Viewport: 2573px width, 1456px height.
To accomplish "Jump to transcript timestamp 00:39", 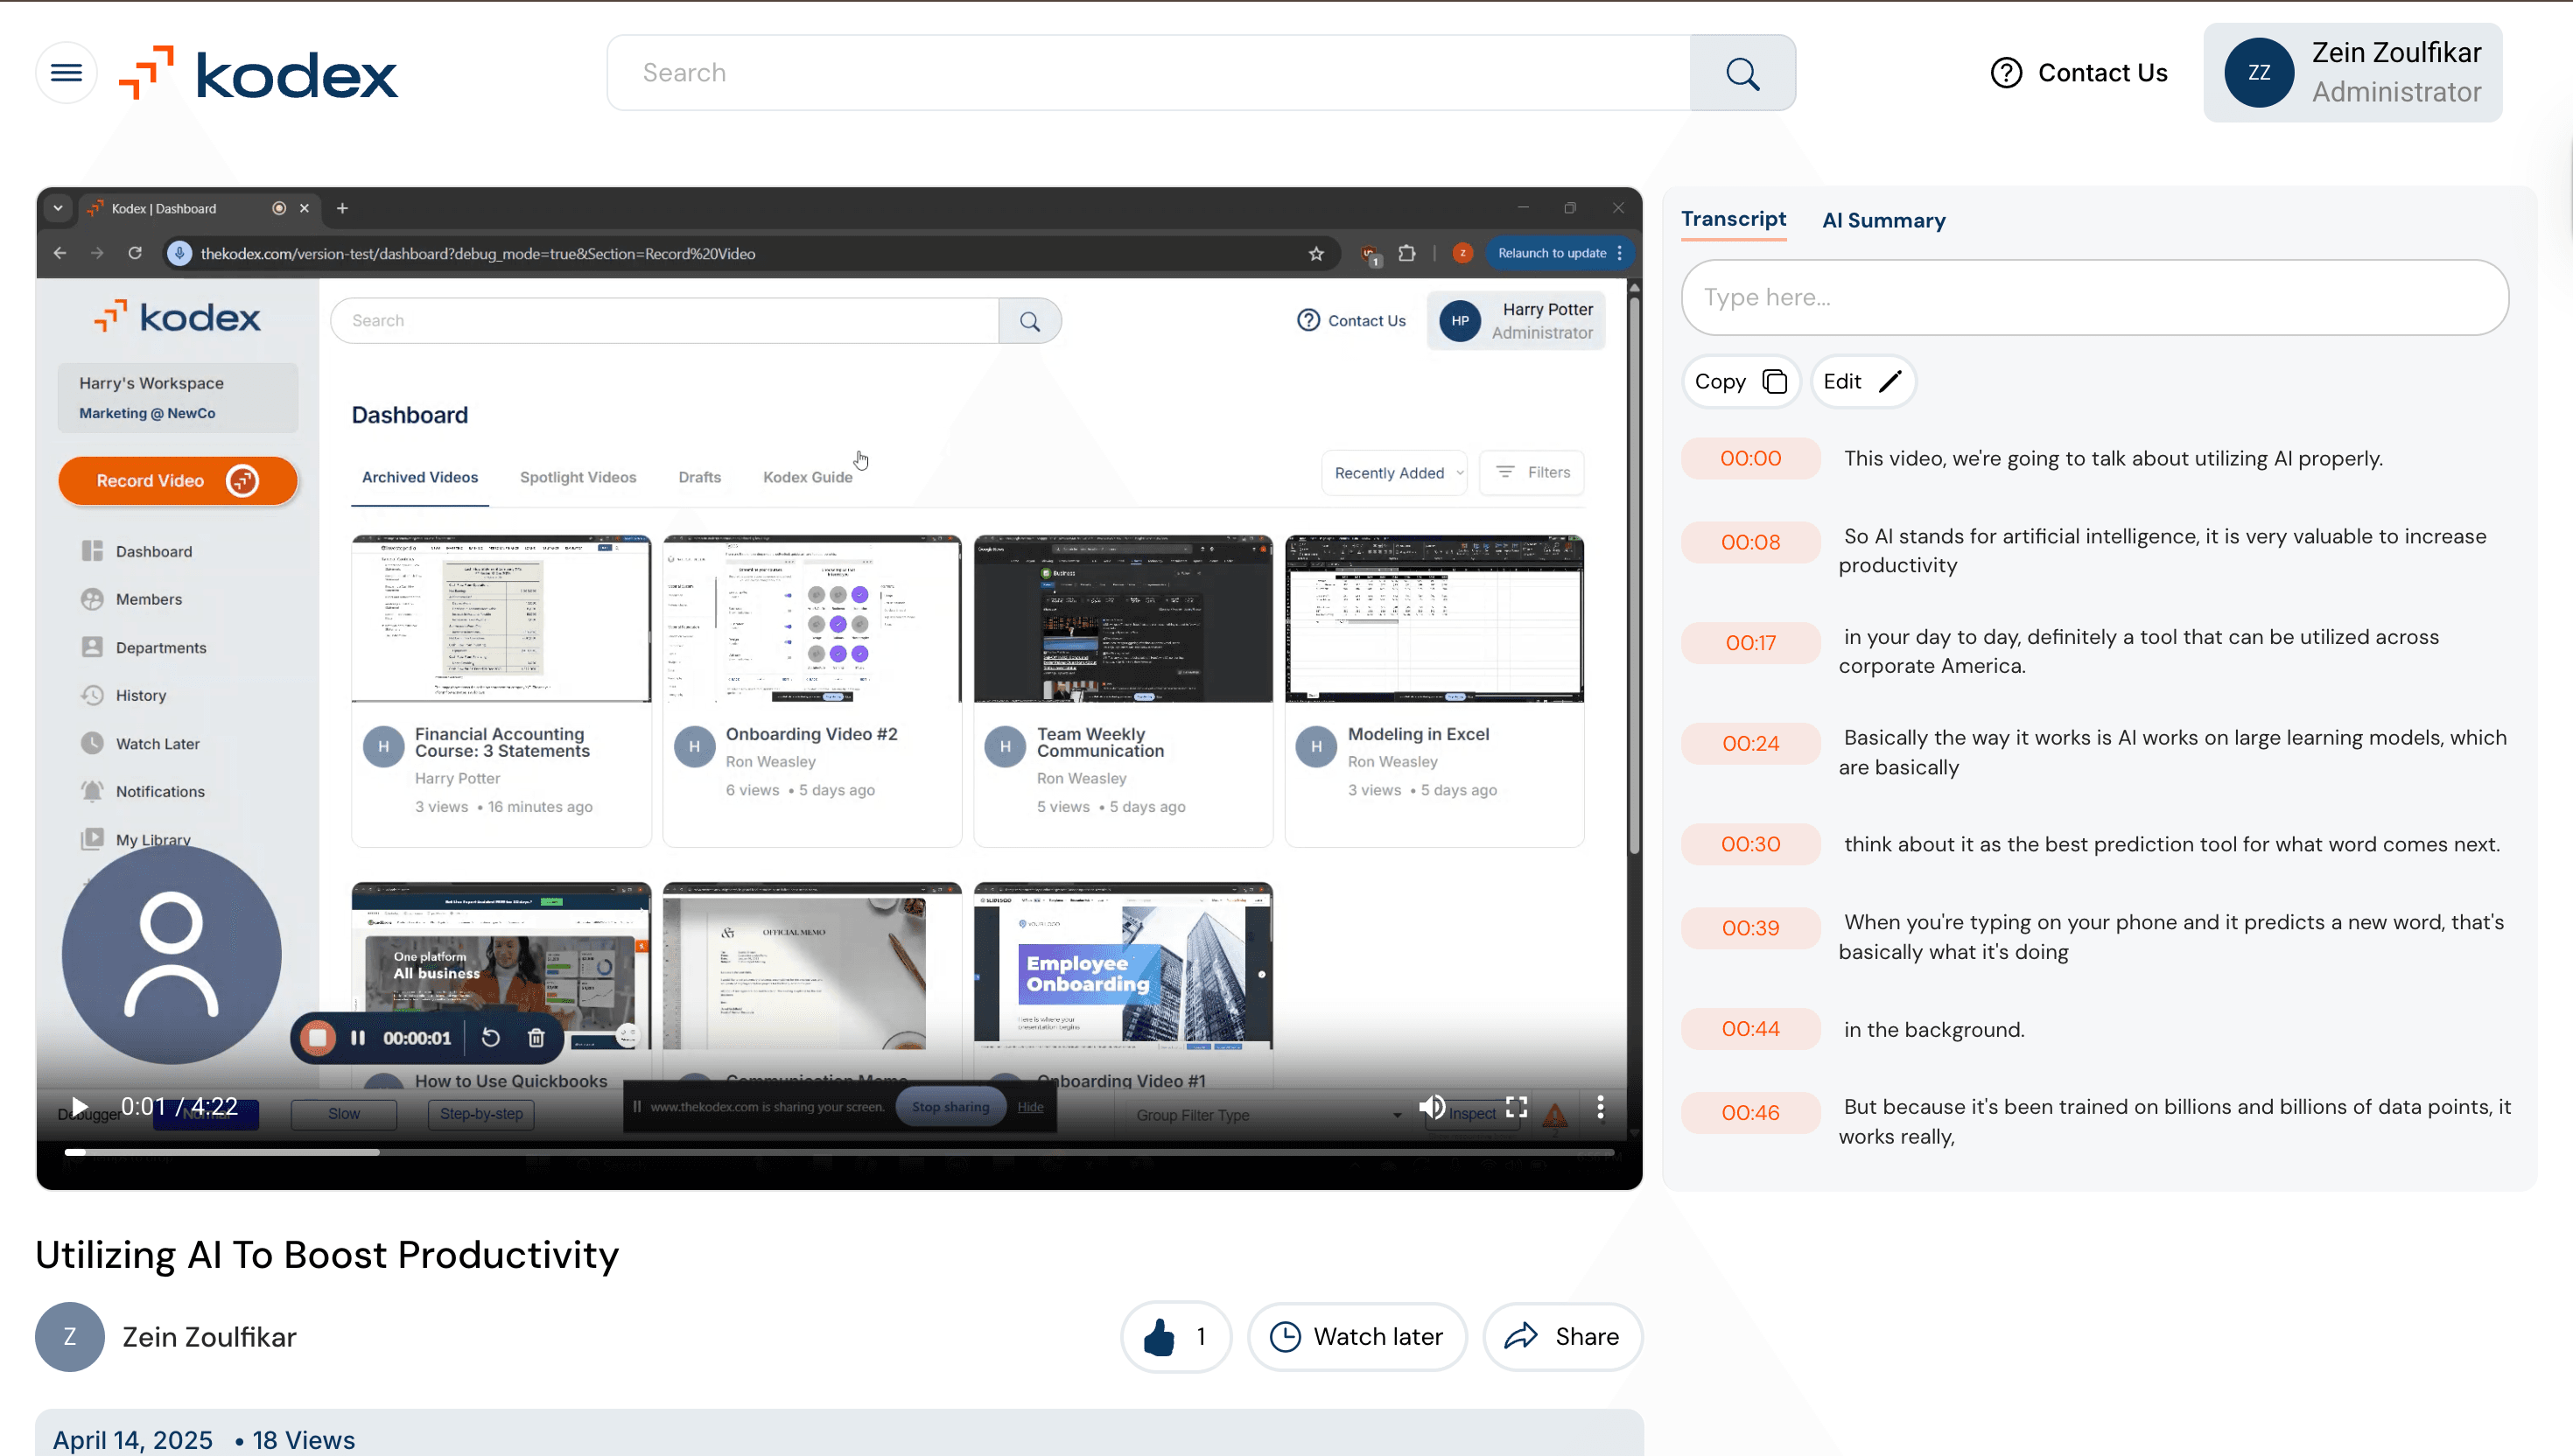I will coord(1750,928).
